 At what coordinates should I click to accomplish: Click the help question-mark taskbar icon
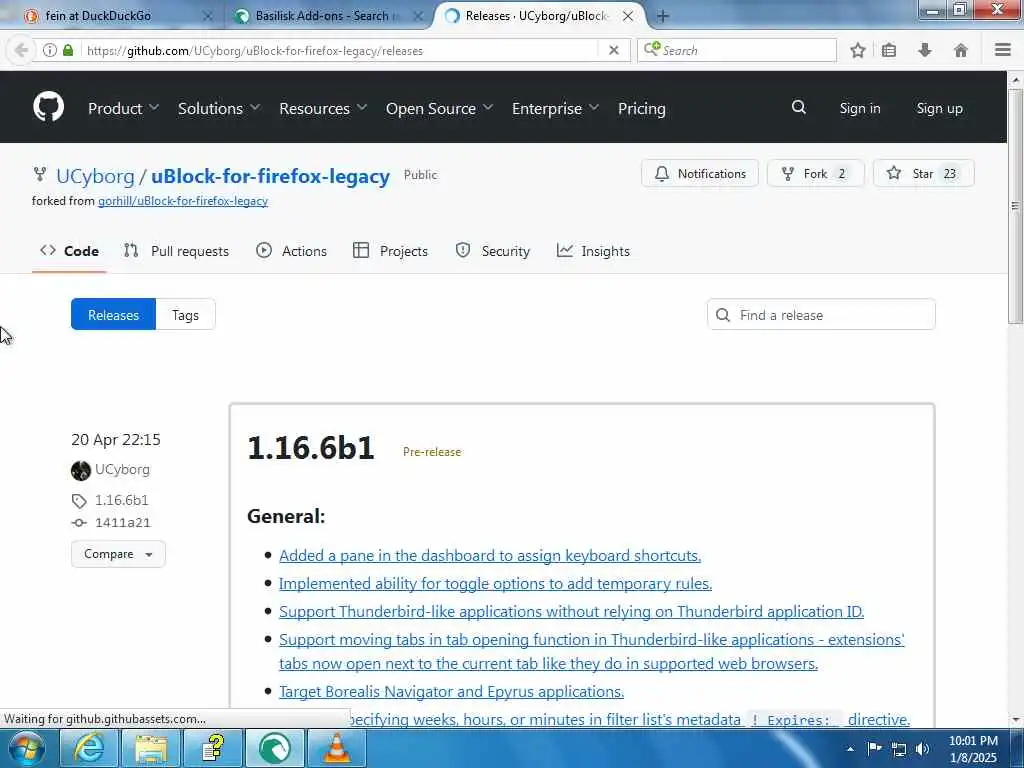tap(213, 748)
